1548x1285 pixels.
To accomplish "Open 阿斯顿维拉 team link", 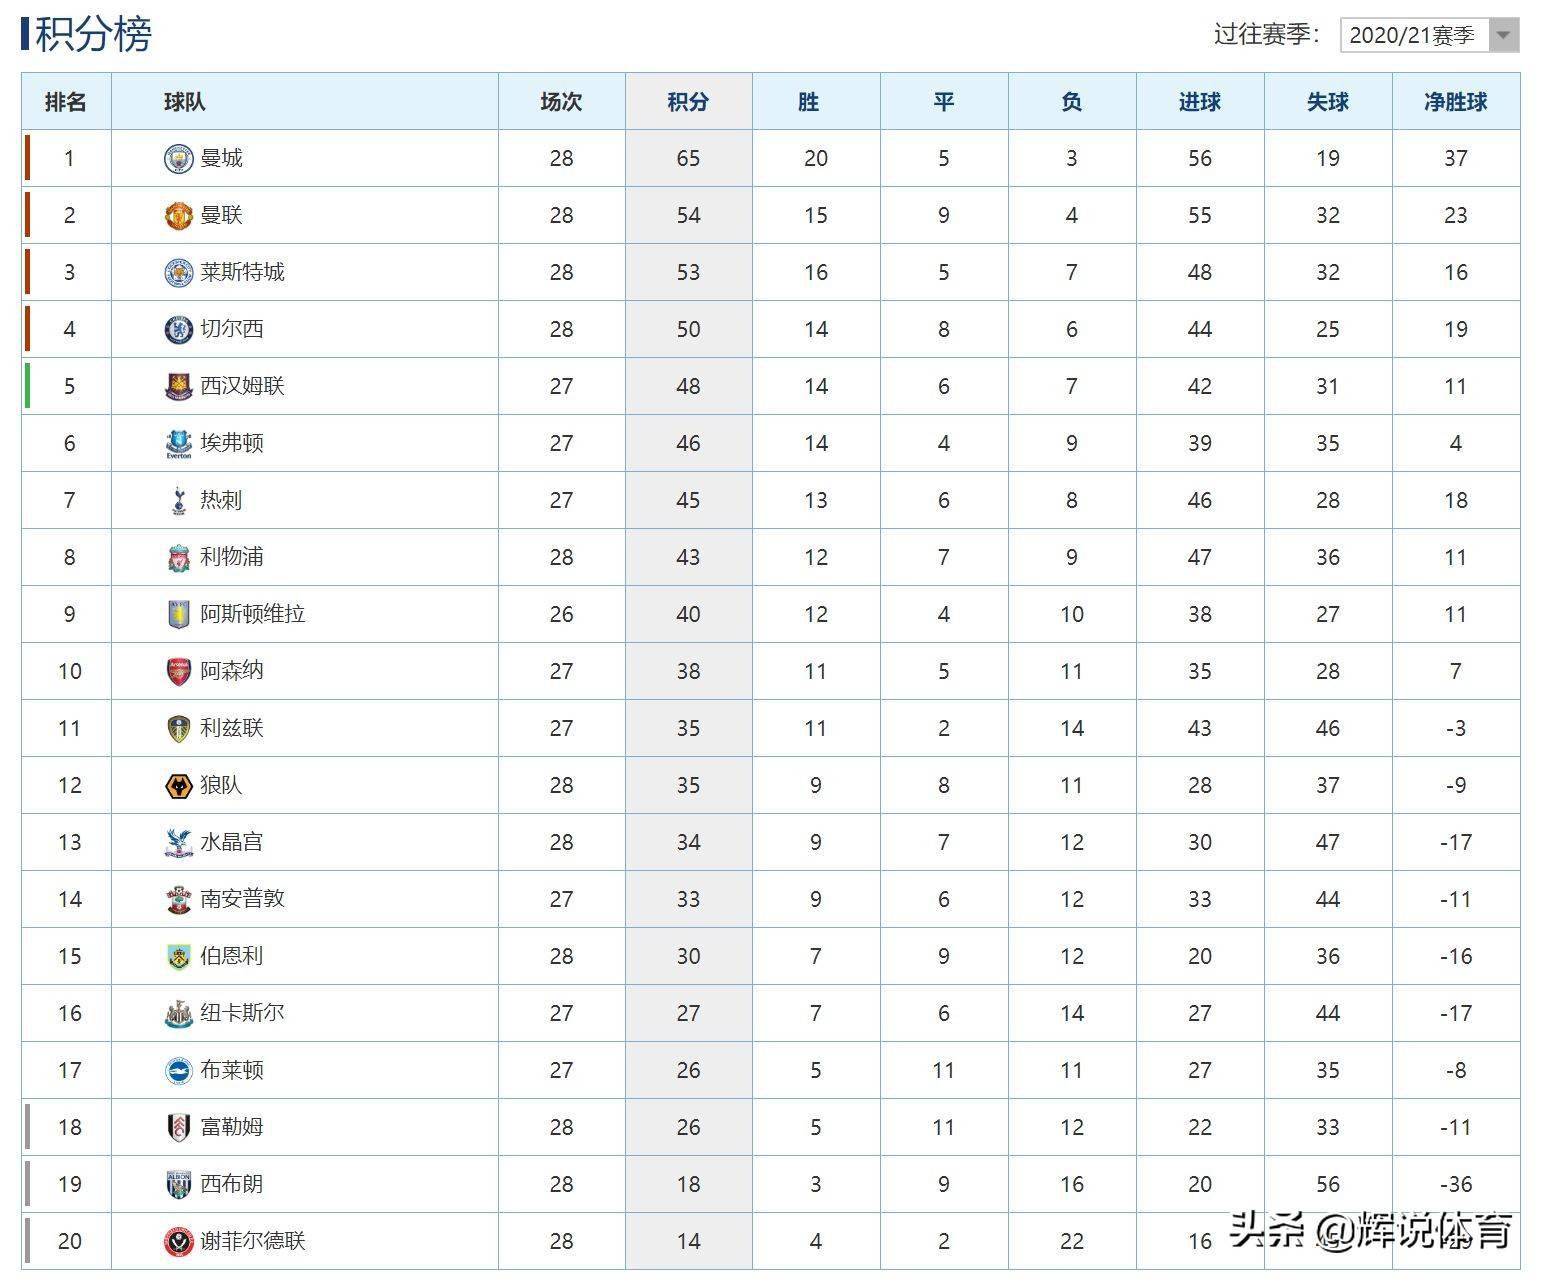I will pyautogui.click(x=253, y=614).
